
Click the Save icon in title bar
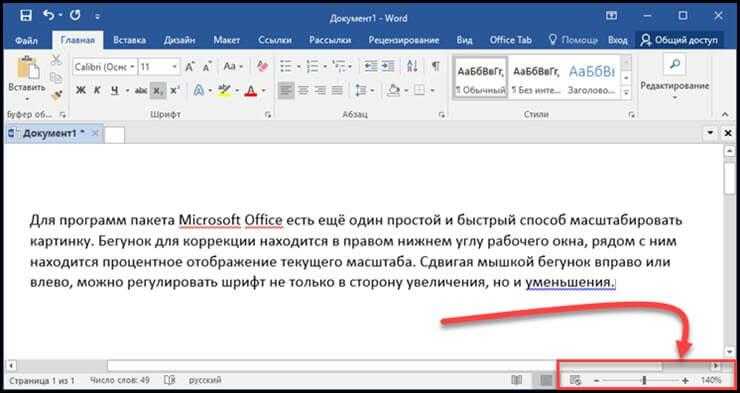point(26,16)
